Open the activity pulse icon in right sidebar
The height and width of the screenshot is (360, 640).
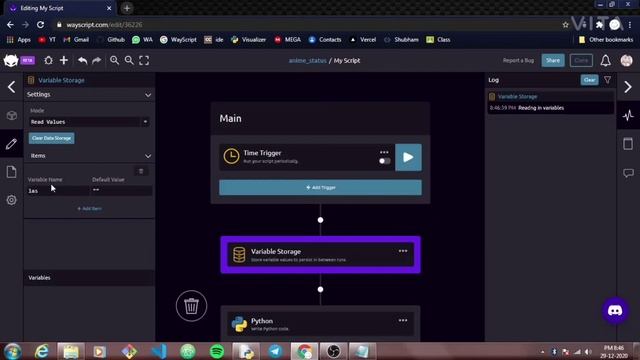point(628,116)
